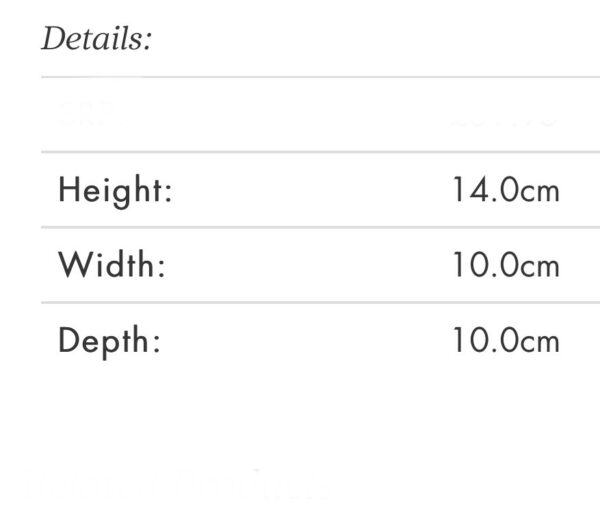Image resolution: width=600 pixels, height=512 pixels.
Task: Select the "Width:" label
Action: tap(112, 264)
